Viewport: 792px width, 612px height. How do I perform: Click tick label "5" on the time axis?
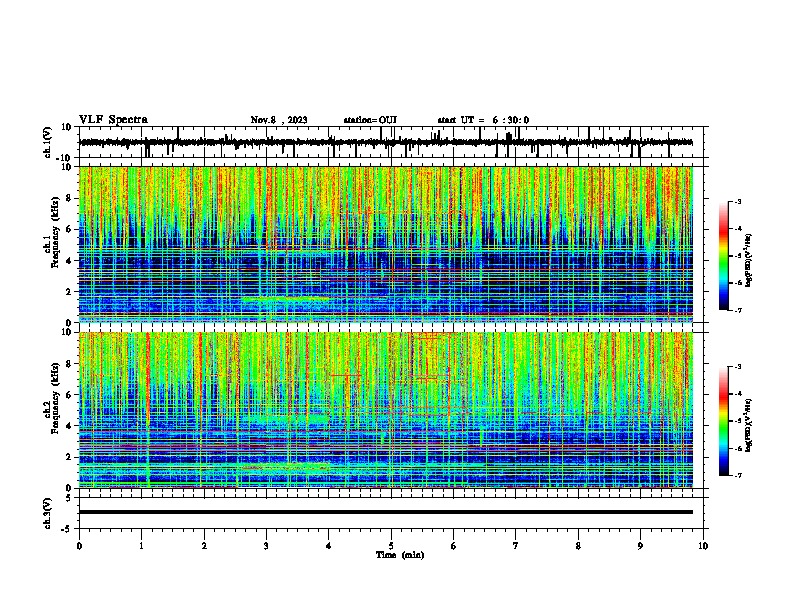coord(391,546)
